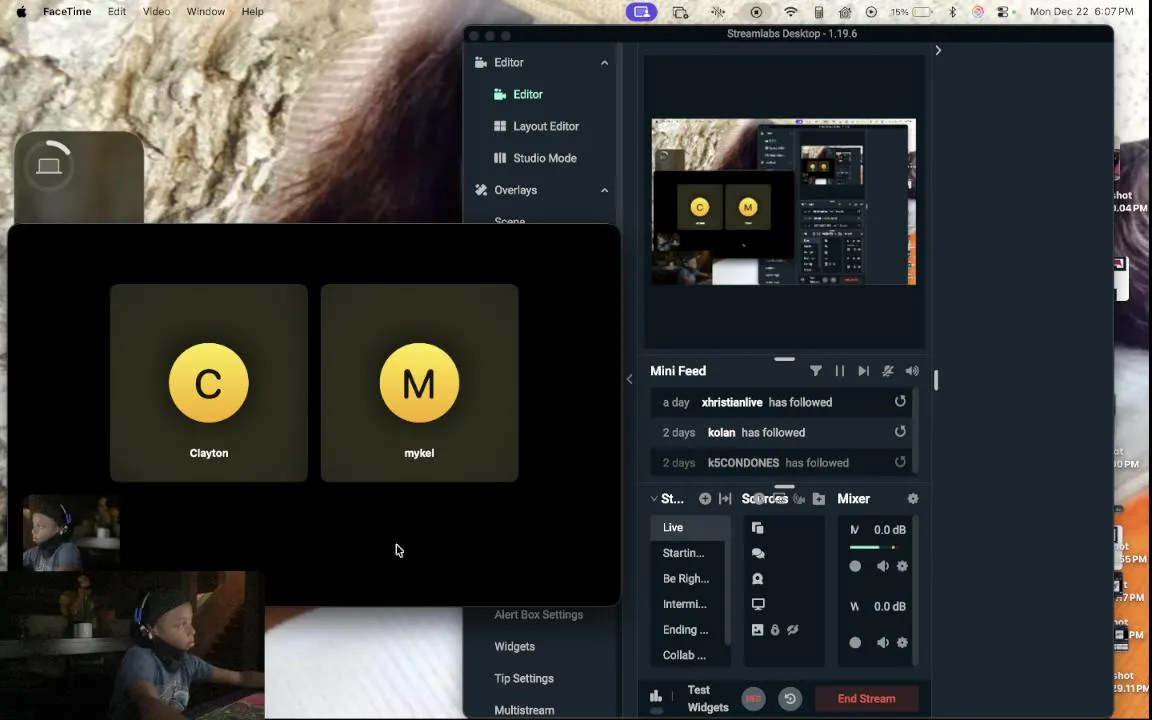Collapse the Scenes collection dropdown
This screenshot has width=1152, height=720.
pyautogui.click(x=654, y=498)
